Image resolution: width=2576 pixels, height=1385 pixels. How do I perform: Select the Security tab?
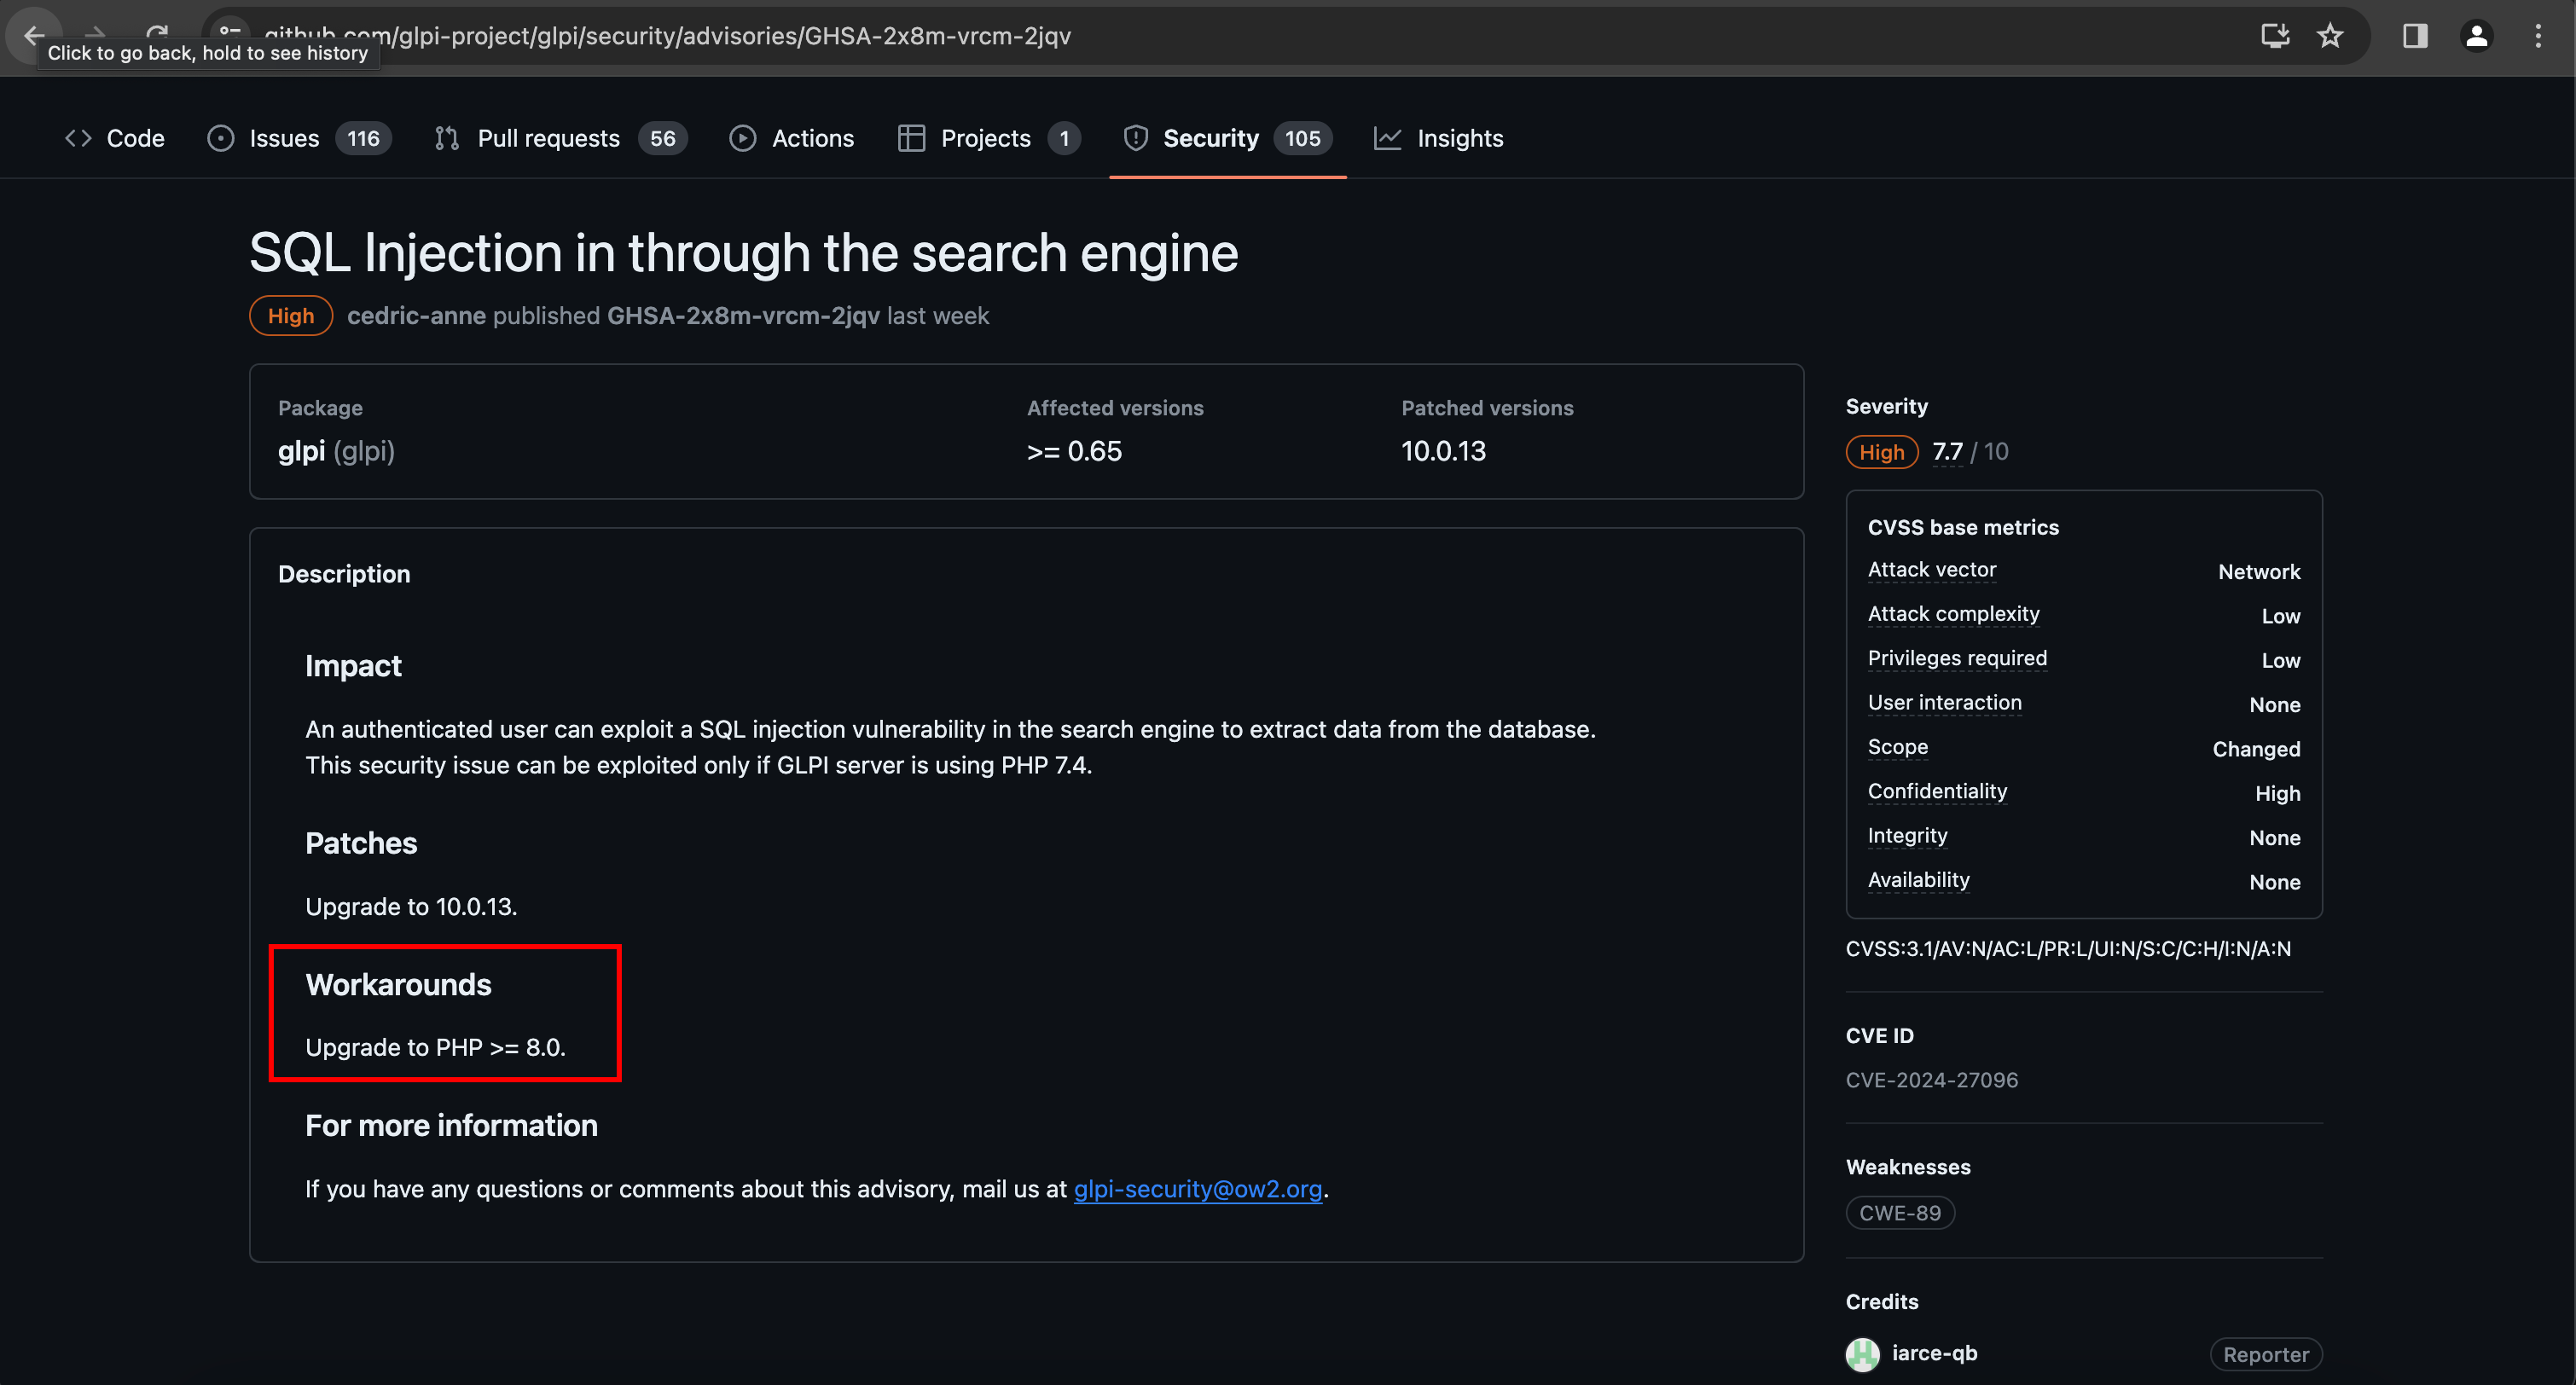pyautogui.click(x=1227, y=138)
